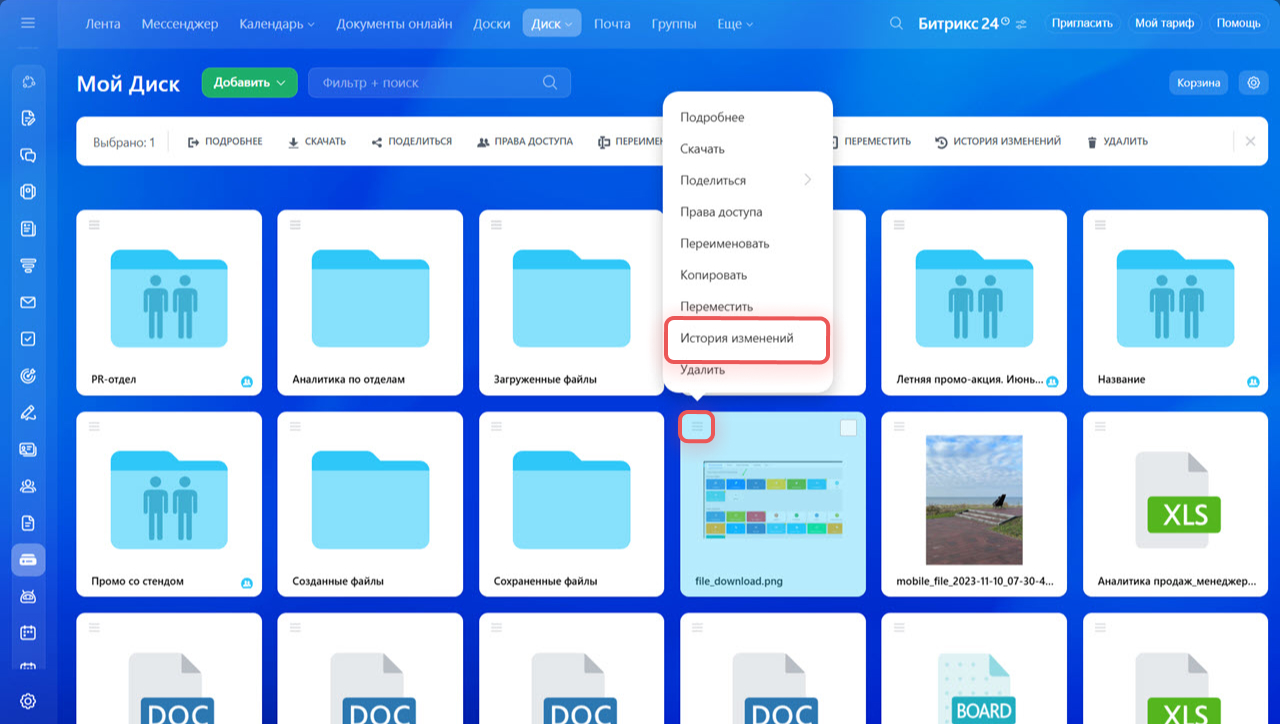Click СКАЧАТЬ in the selection toolbar
Viewport: 1280px width, 724px height.
316,142
